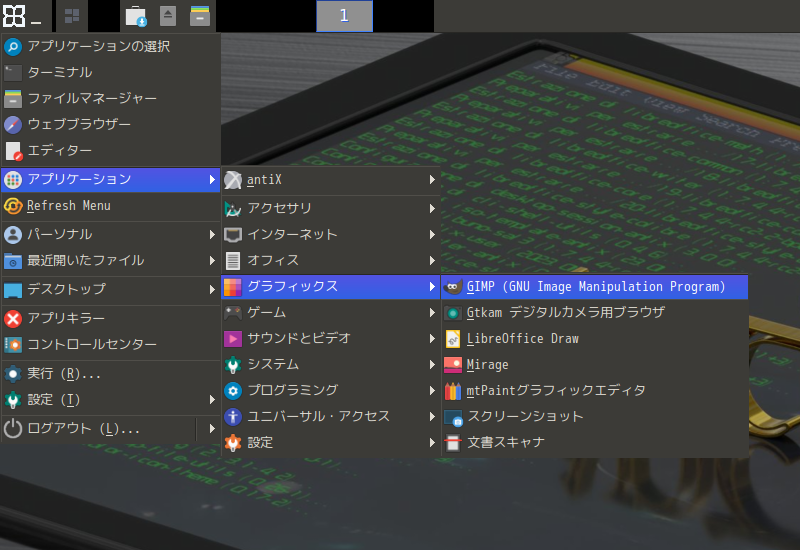Open the パーソナル submenu
Screen dimensions: 800x550
pyautogui.click(x=111, y=235)
